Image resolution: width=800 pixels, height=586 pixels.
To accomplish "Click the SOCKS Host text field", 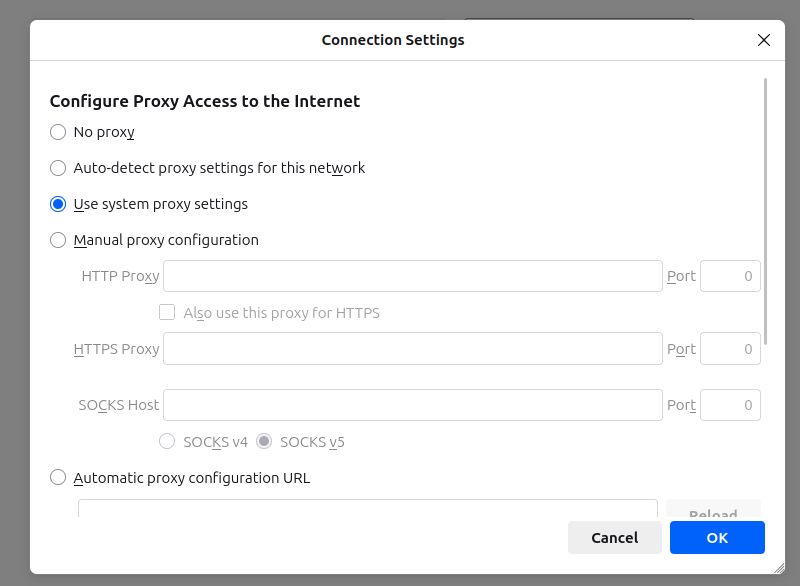I will click(x=412, y=405).
